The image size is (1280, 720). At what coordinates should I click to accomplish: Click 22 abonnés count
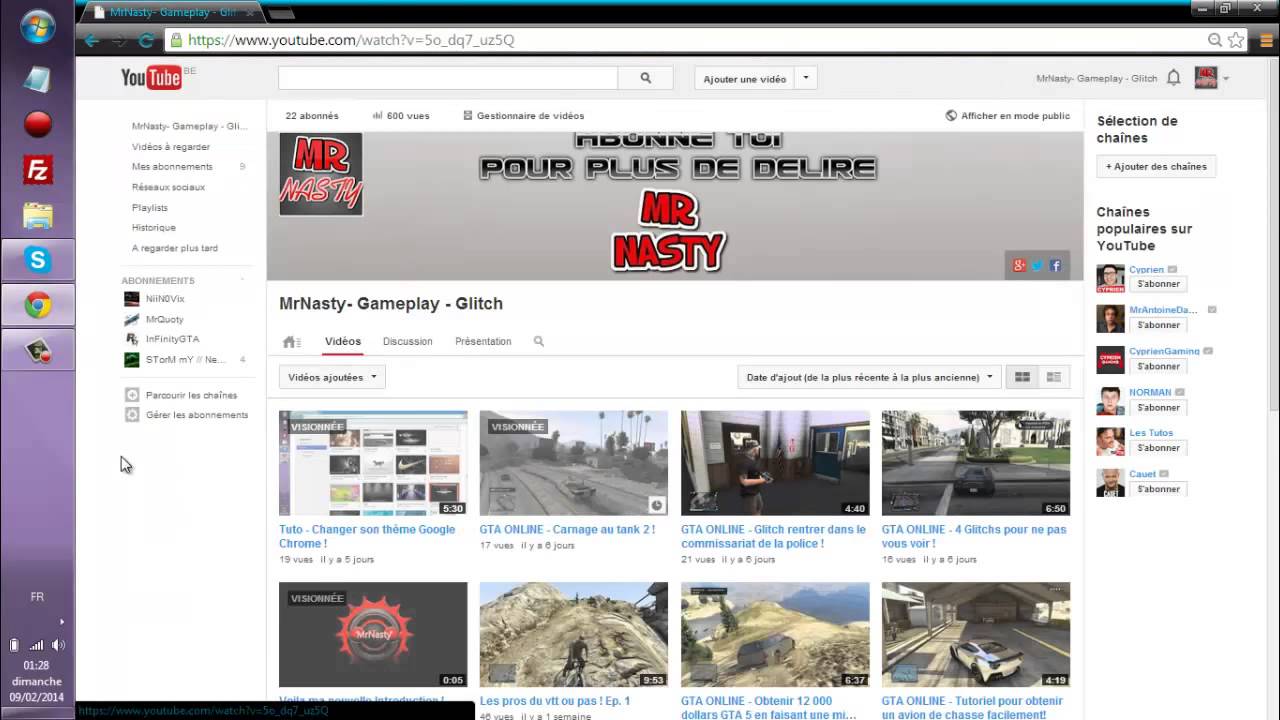[x=312, y=116]
